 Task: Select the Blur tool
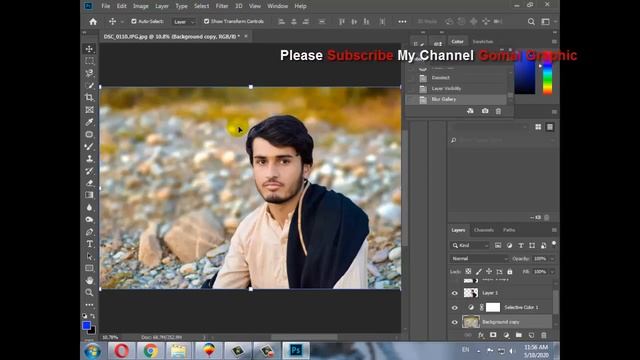(89, 207)
